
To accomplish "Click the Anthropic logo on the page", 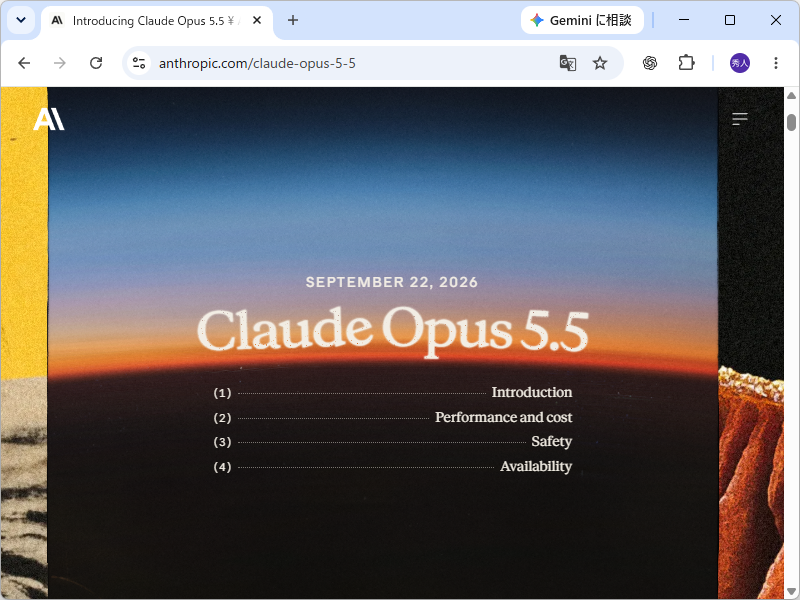I will (x=49, y=119).
